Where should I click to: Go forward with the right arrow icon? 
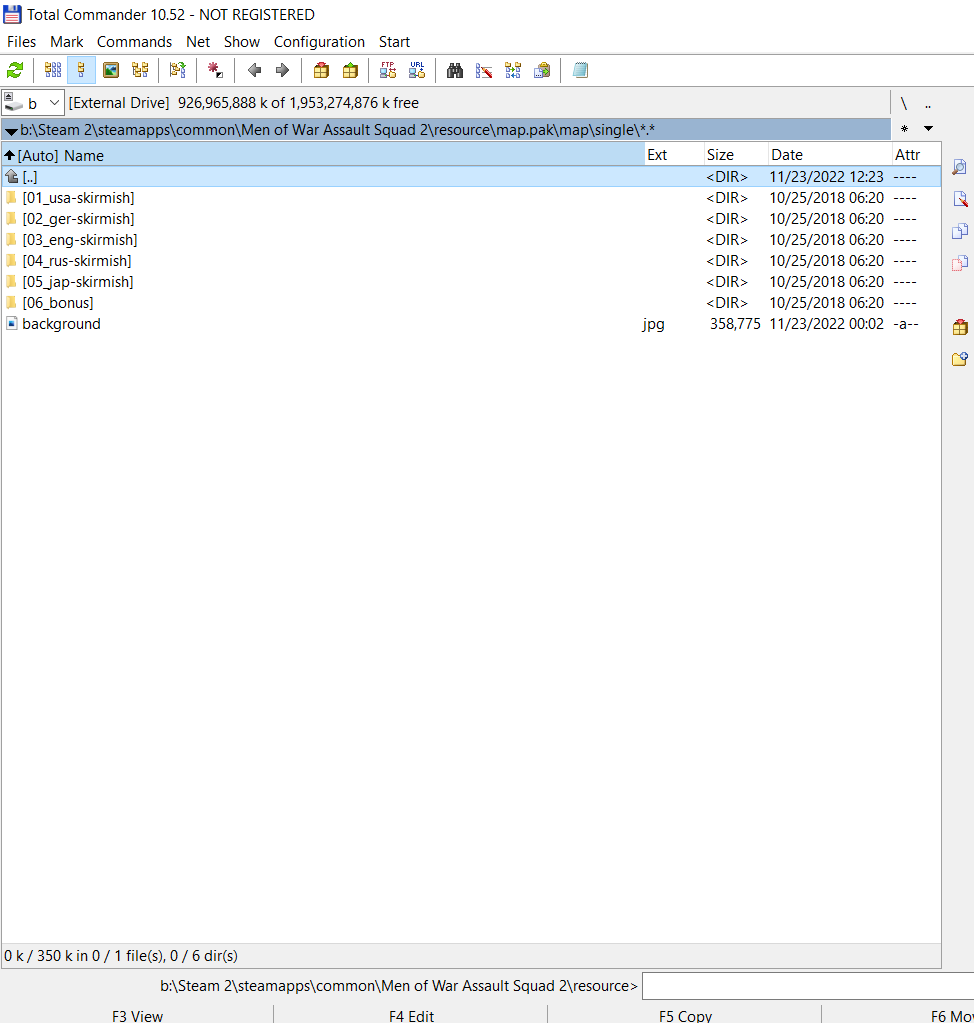(282, 70)
